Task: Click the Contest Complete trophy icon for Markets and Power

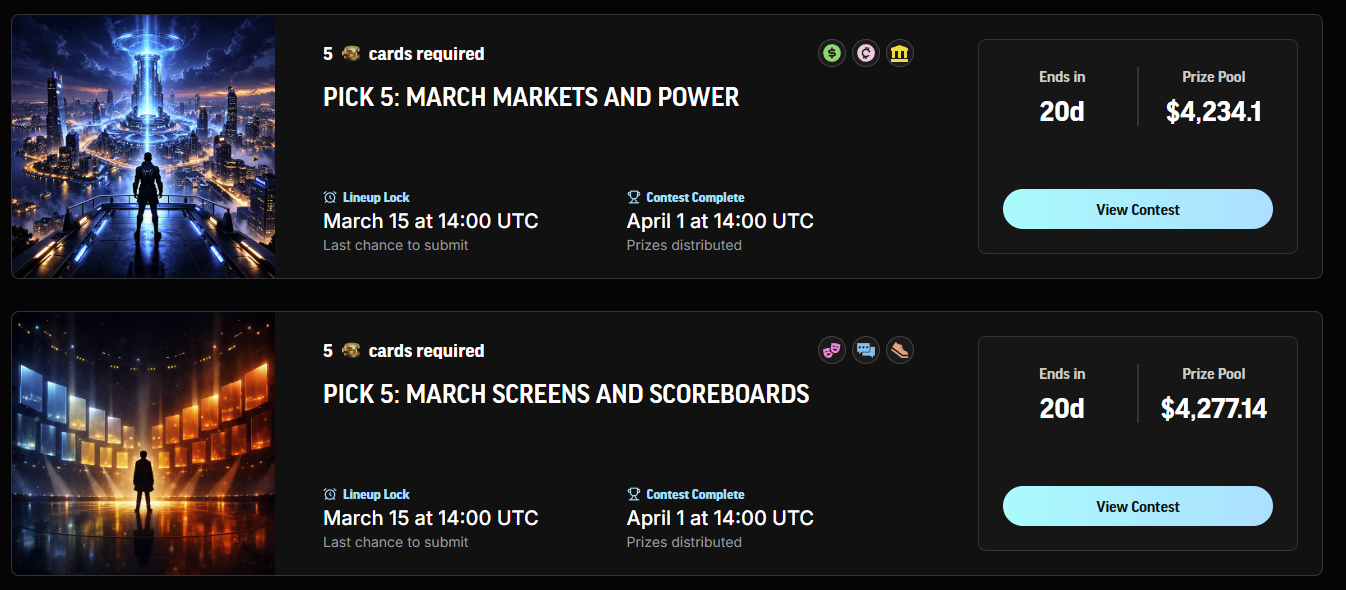Action: [x=633, y=198]
